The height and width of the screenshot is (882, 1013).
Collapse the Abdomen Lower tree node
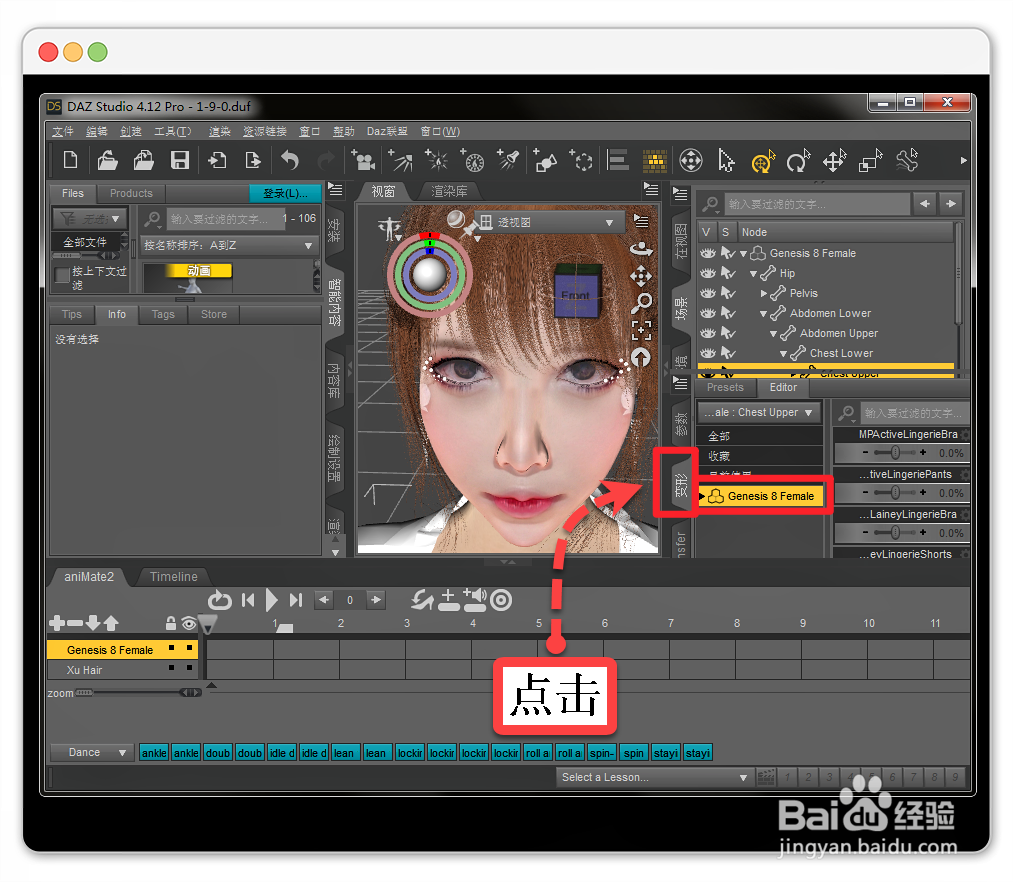[764, 314]
